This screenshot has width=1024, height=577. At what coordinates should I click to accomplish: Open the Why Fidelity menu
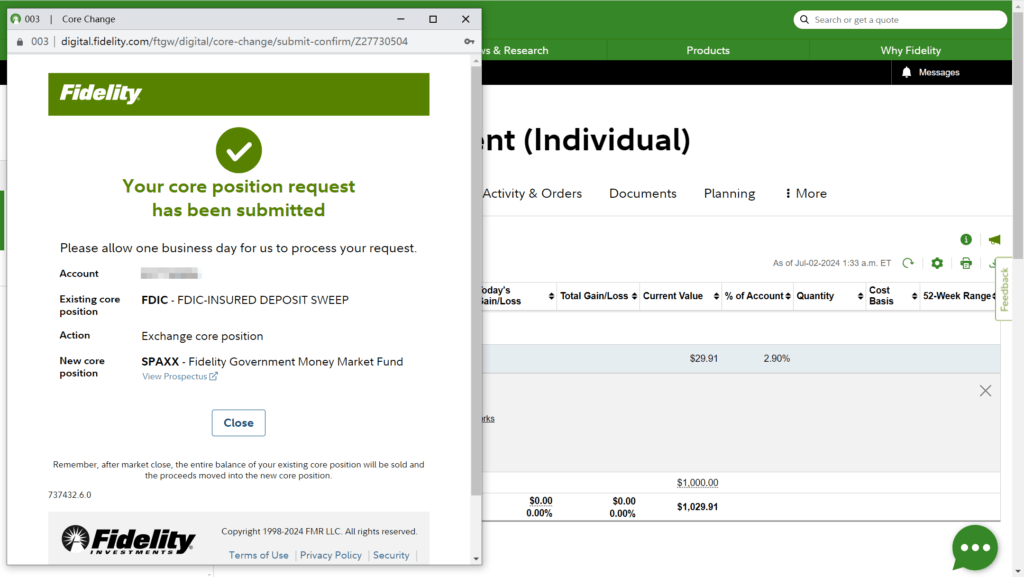910,50
